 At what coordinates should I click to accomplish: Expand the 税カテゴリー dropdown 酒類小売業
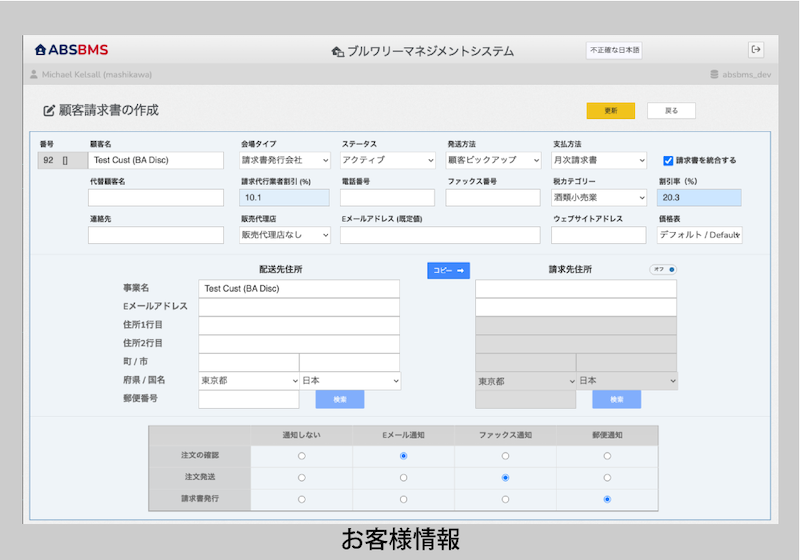click(x=599, y=197)
